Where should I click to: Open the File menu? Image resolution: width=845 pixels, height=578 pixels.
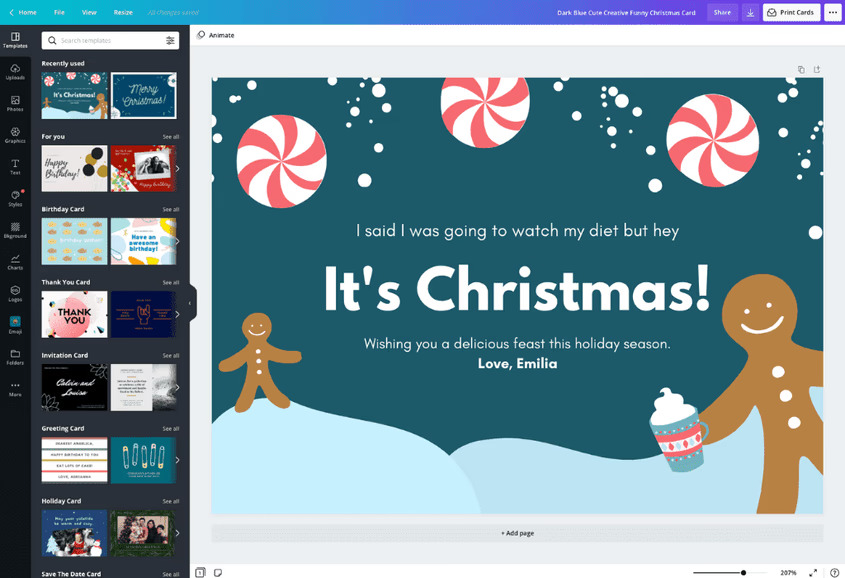coord(59,12)
